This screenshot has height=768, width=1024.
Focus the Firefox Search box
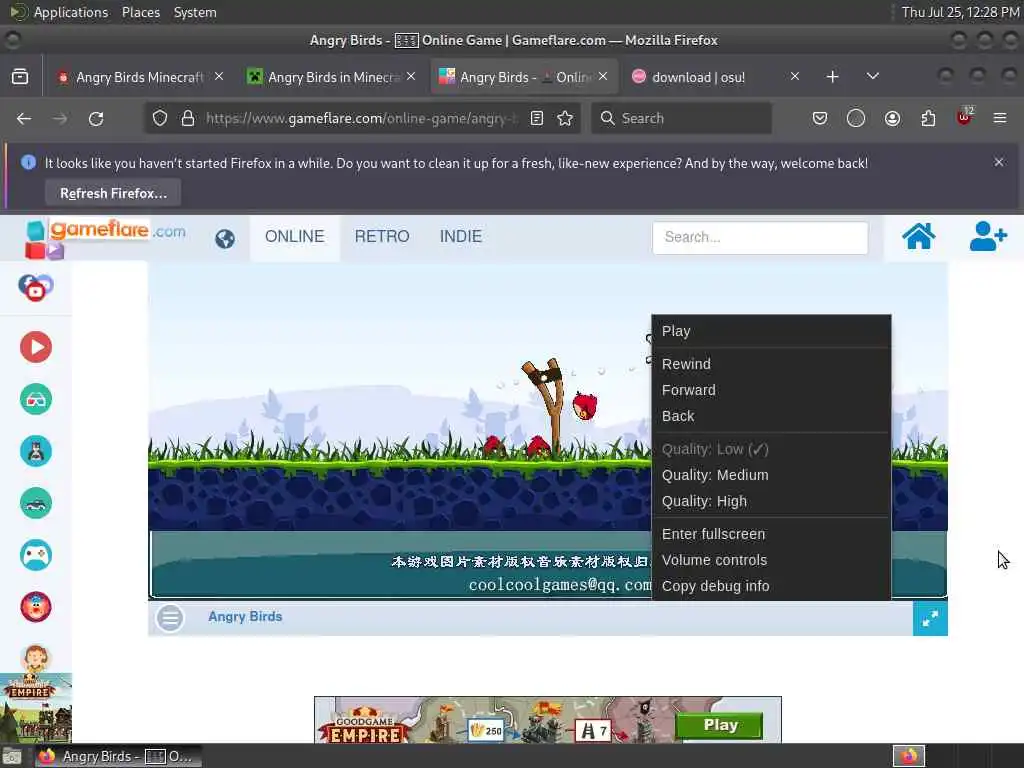681,118
